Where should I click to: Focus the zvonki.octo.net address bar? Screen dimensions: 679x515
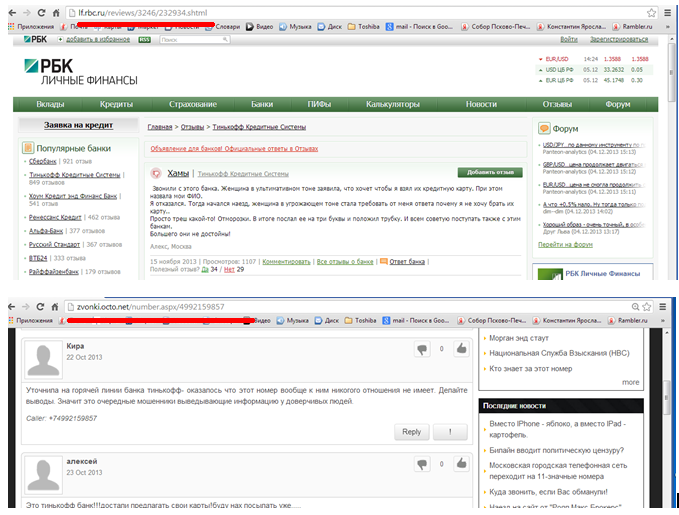(x=359, y=307)
